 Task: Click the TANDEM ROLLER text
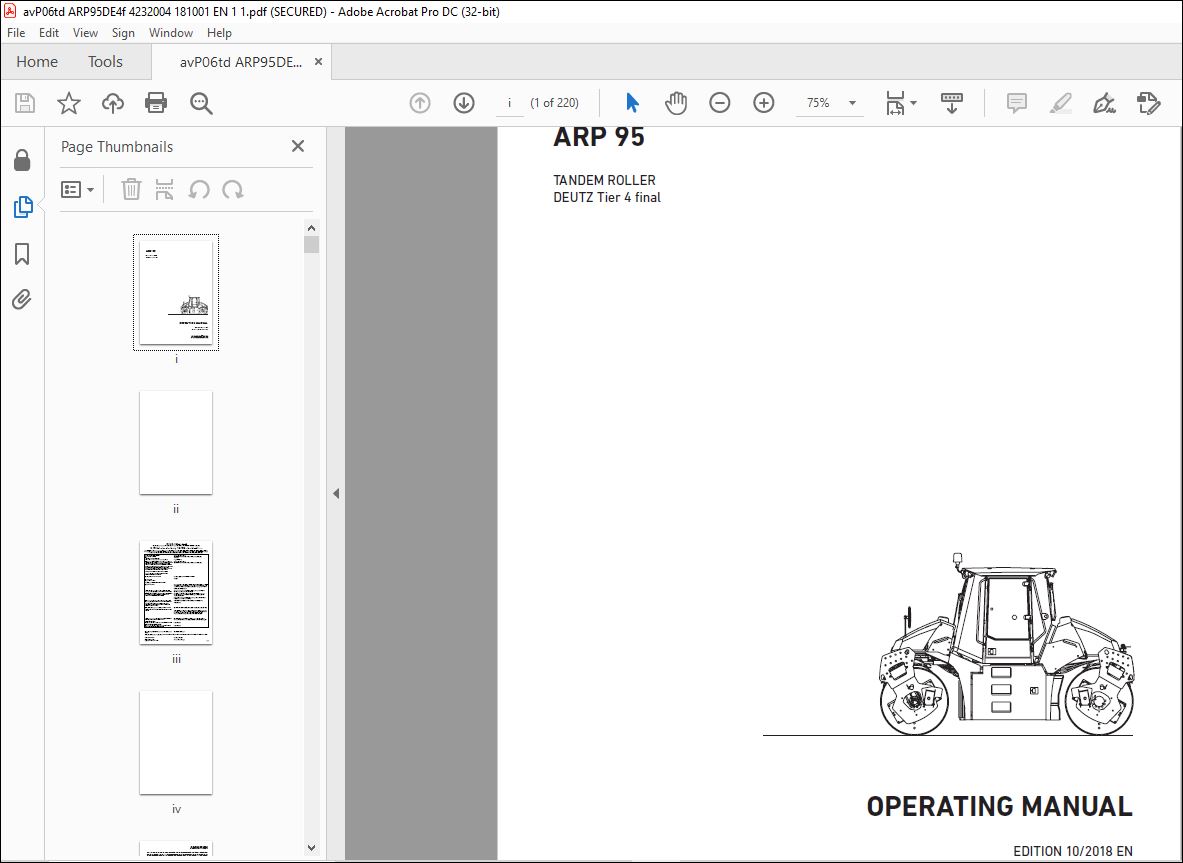point(604,180)
